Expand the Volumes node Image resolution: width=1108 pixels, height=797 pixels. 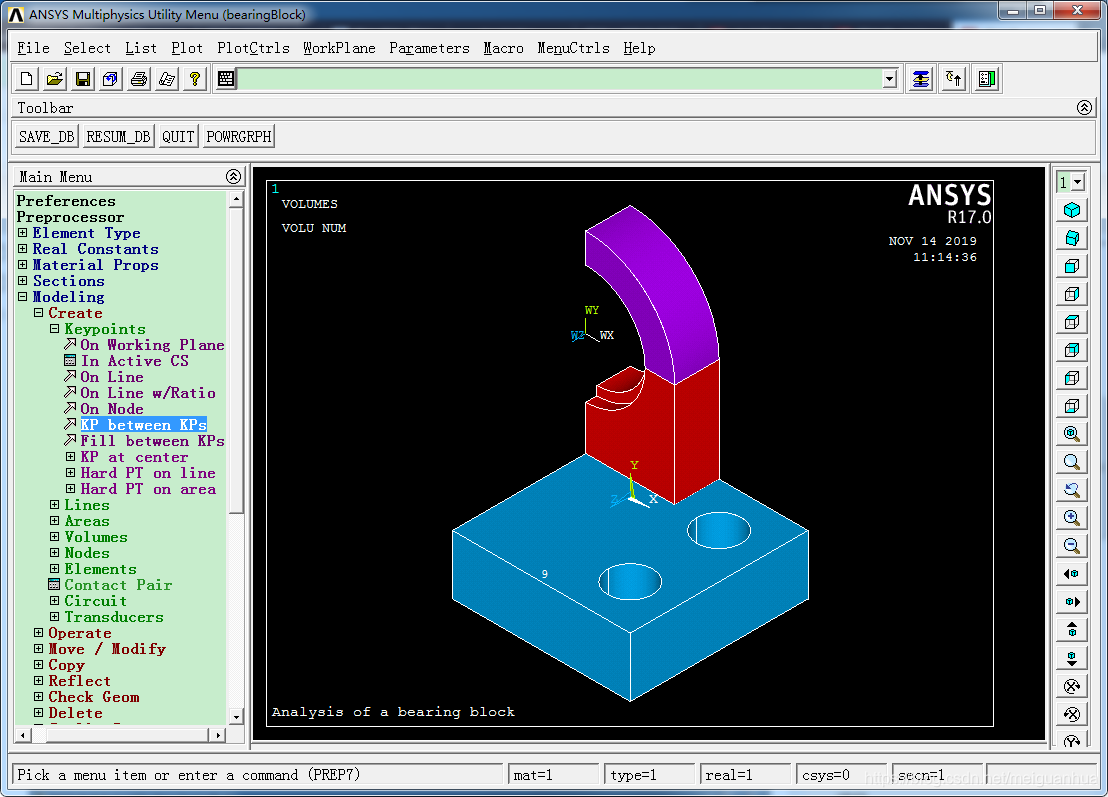54,537
